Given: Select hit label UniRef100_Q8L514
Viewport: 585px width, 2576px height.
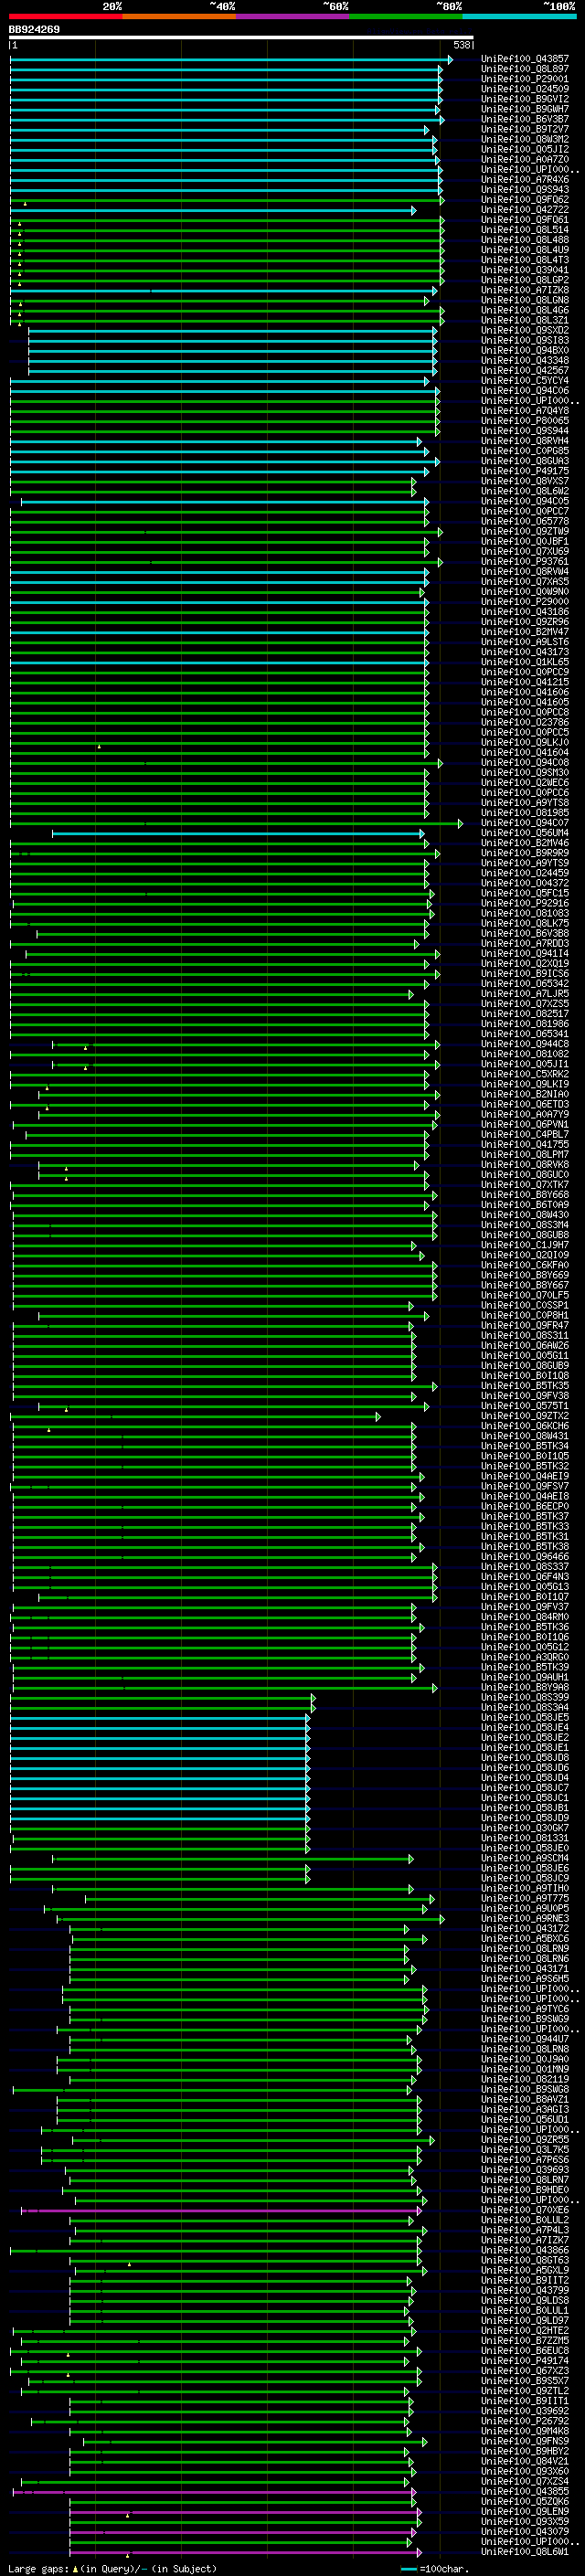Looking at the screenshot, I should pos(524,230).
